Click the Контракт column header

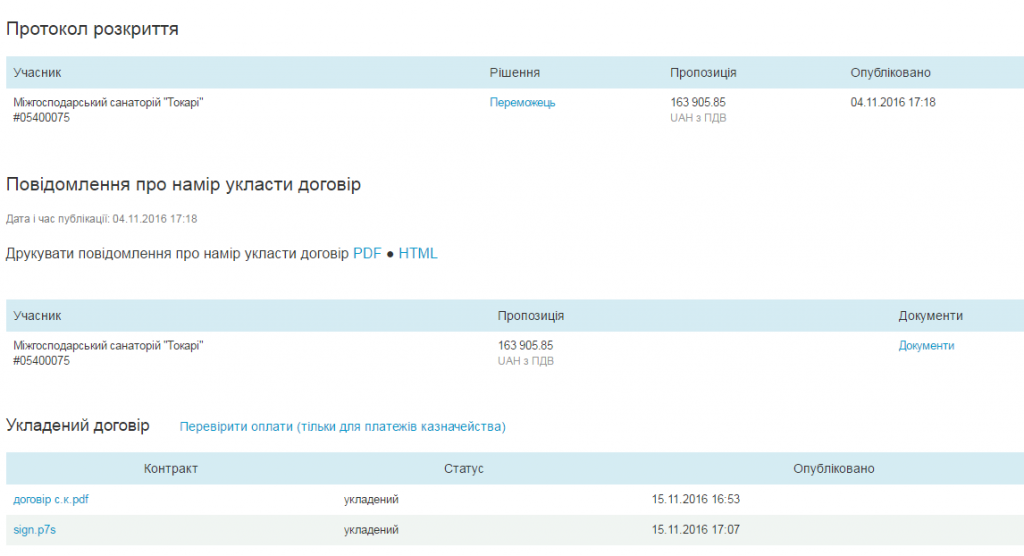coord(171,469)
